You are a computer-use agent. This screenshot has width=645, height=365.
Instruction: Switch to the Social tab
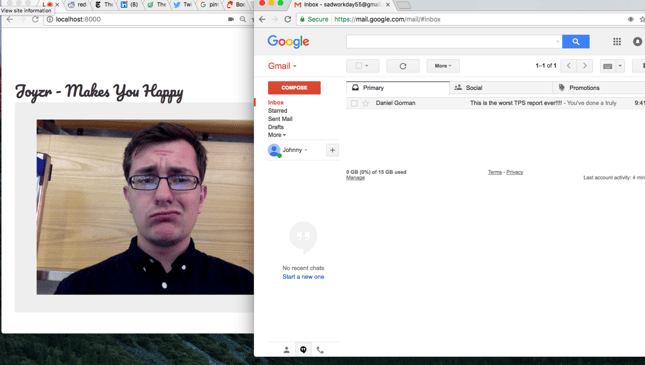(501, 88)
